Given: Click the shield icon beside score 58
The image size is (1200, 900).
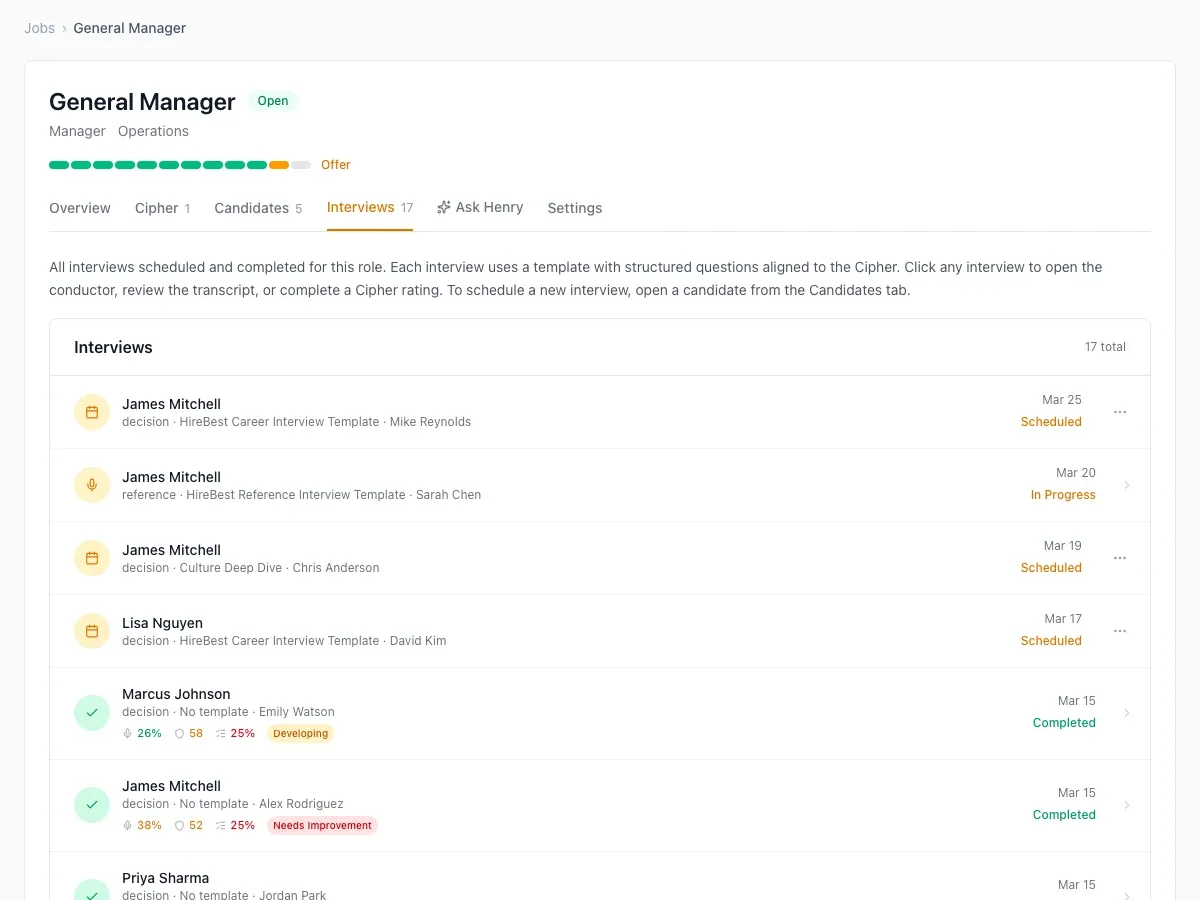Looking at the screenshot, I should pos(180,733).
